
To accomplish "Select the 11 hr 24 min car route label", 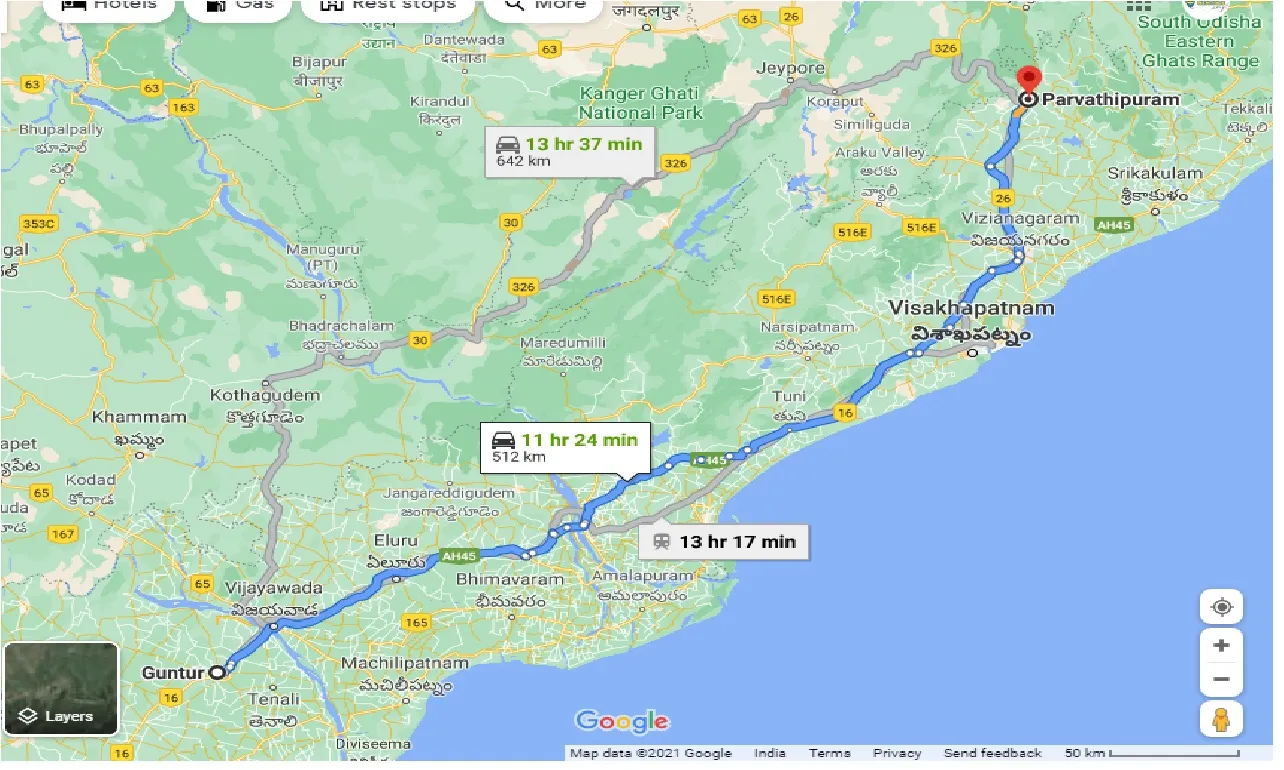I will pos(565,447).
